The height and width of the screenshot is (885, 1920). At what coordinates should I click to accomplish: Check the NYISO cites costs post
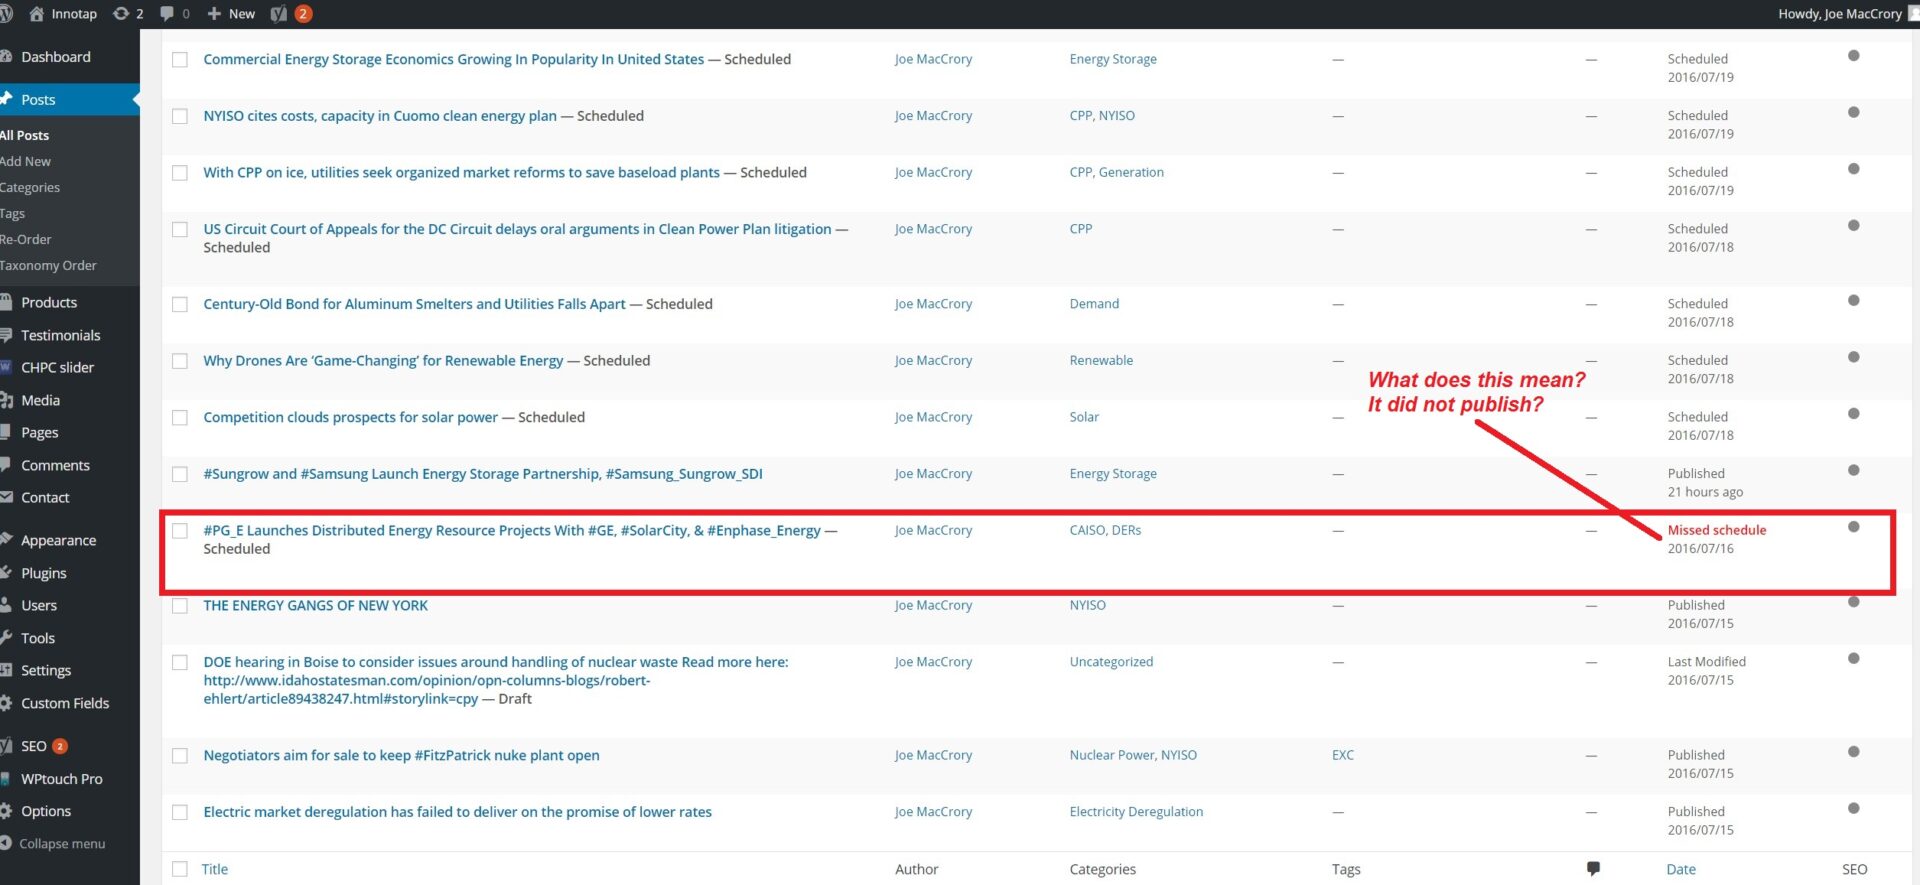180,116
